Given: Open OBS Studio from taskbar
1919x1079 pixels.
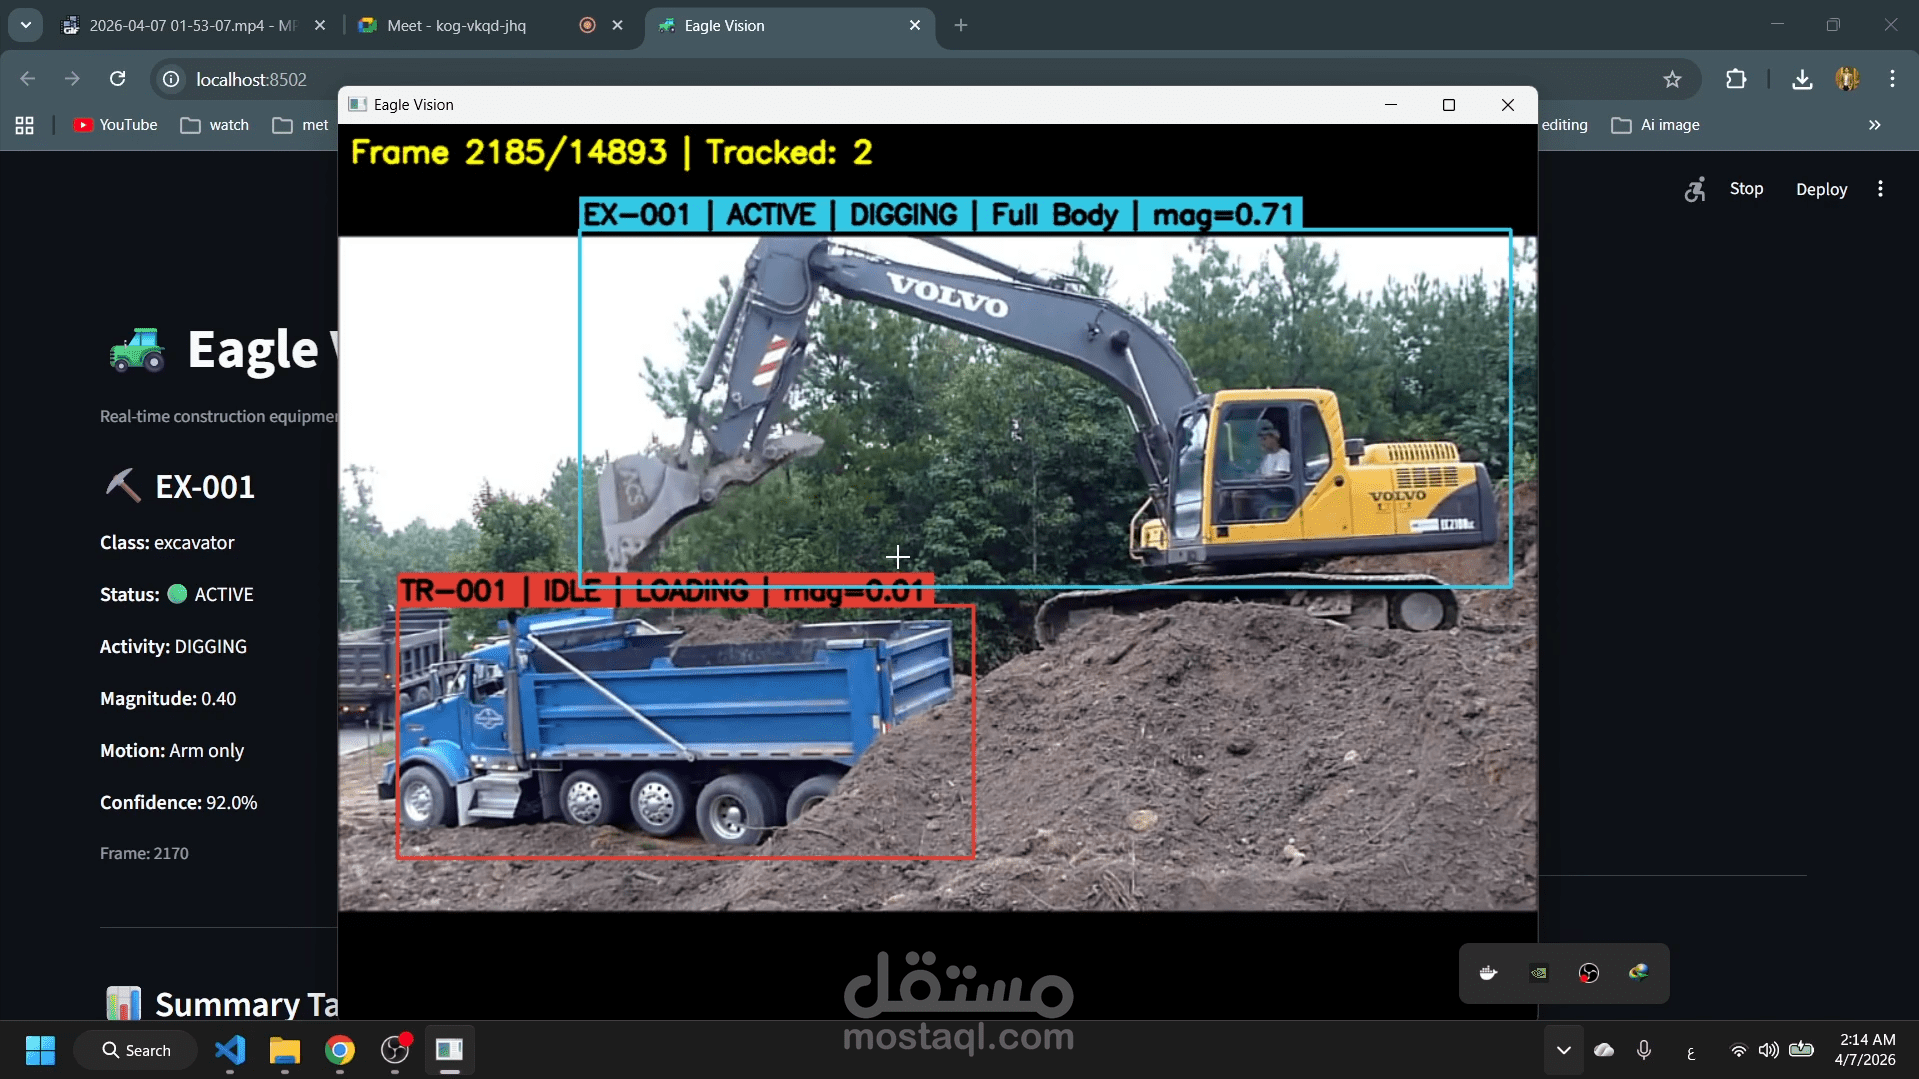Looking at the screenshot, I should [x=395, y=1050].
